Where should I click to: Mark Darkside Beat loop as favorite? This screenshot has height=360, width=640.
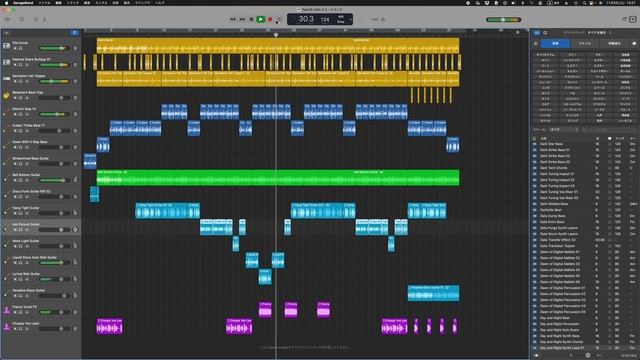(609, 210)
